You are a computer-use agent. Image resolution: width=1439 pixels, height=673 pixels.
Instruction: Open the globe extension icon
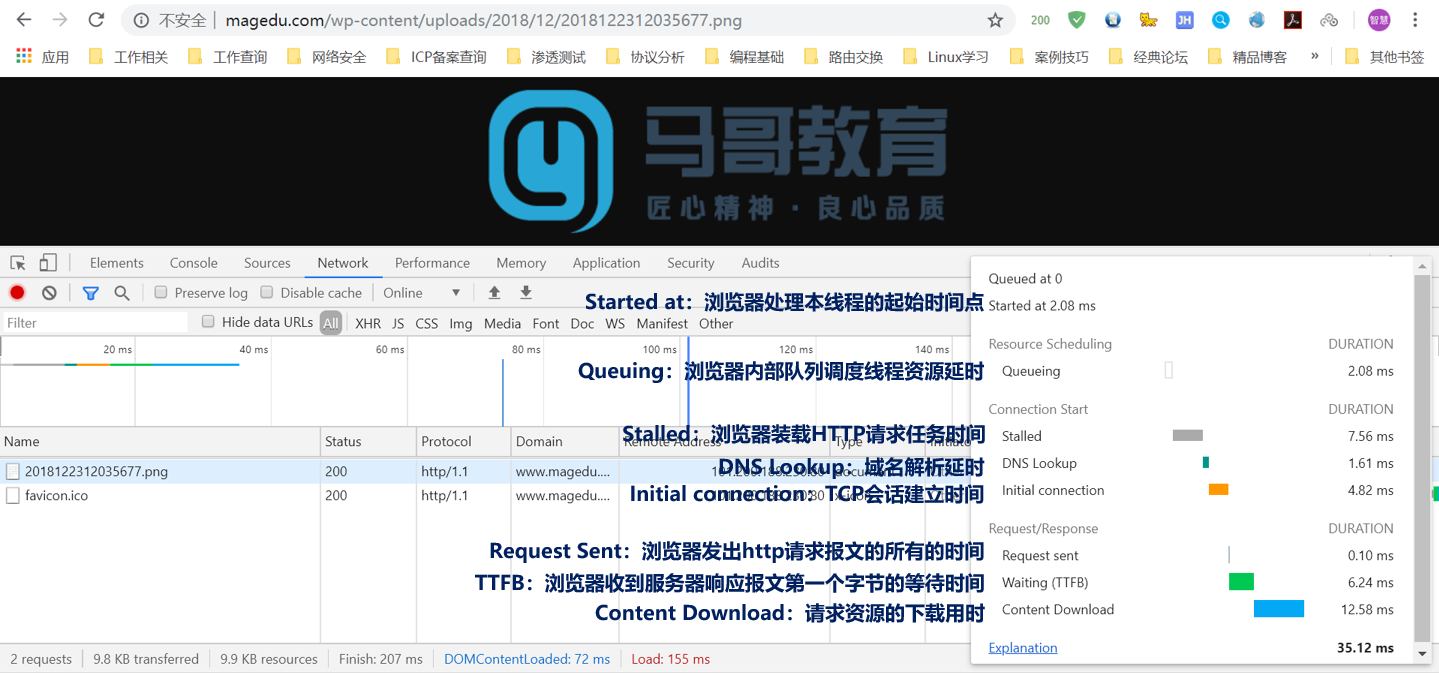click(1257, 20)
